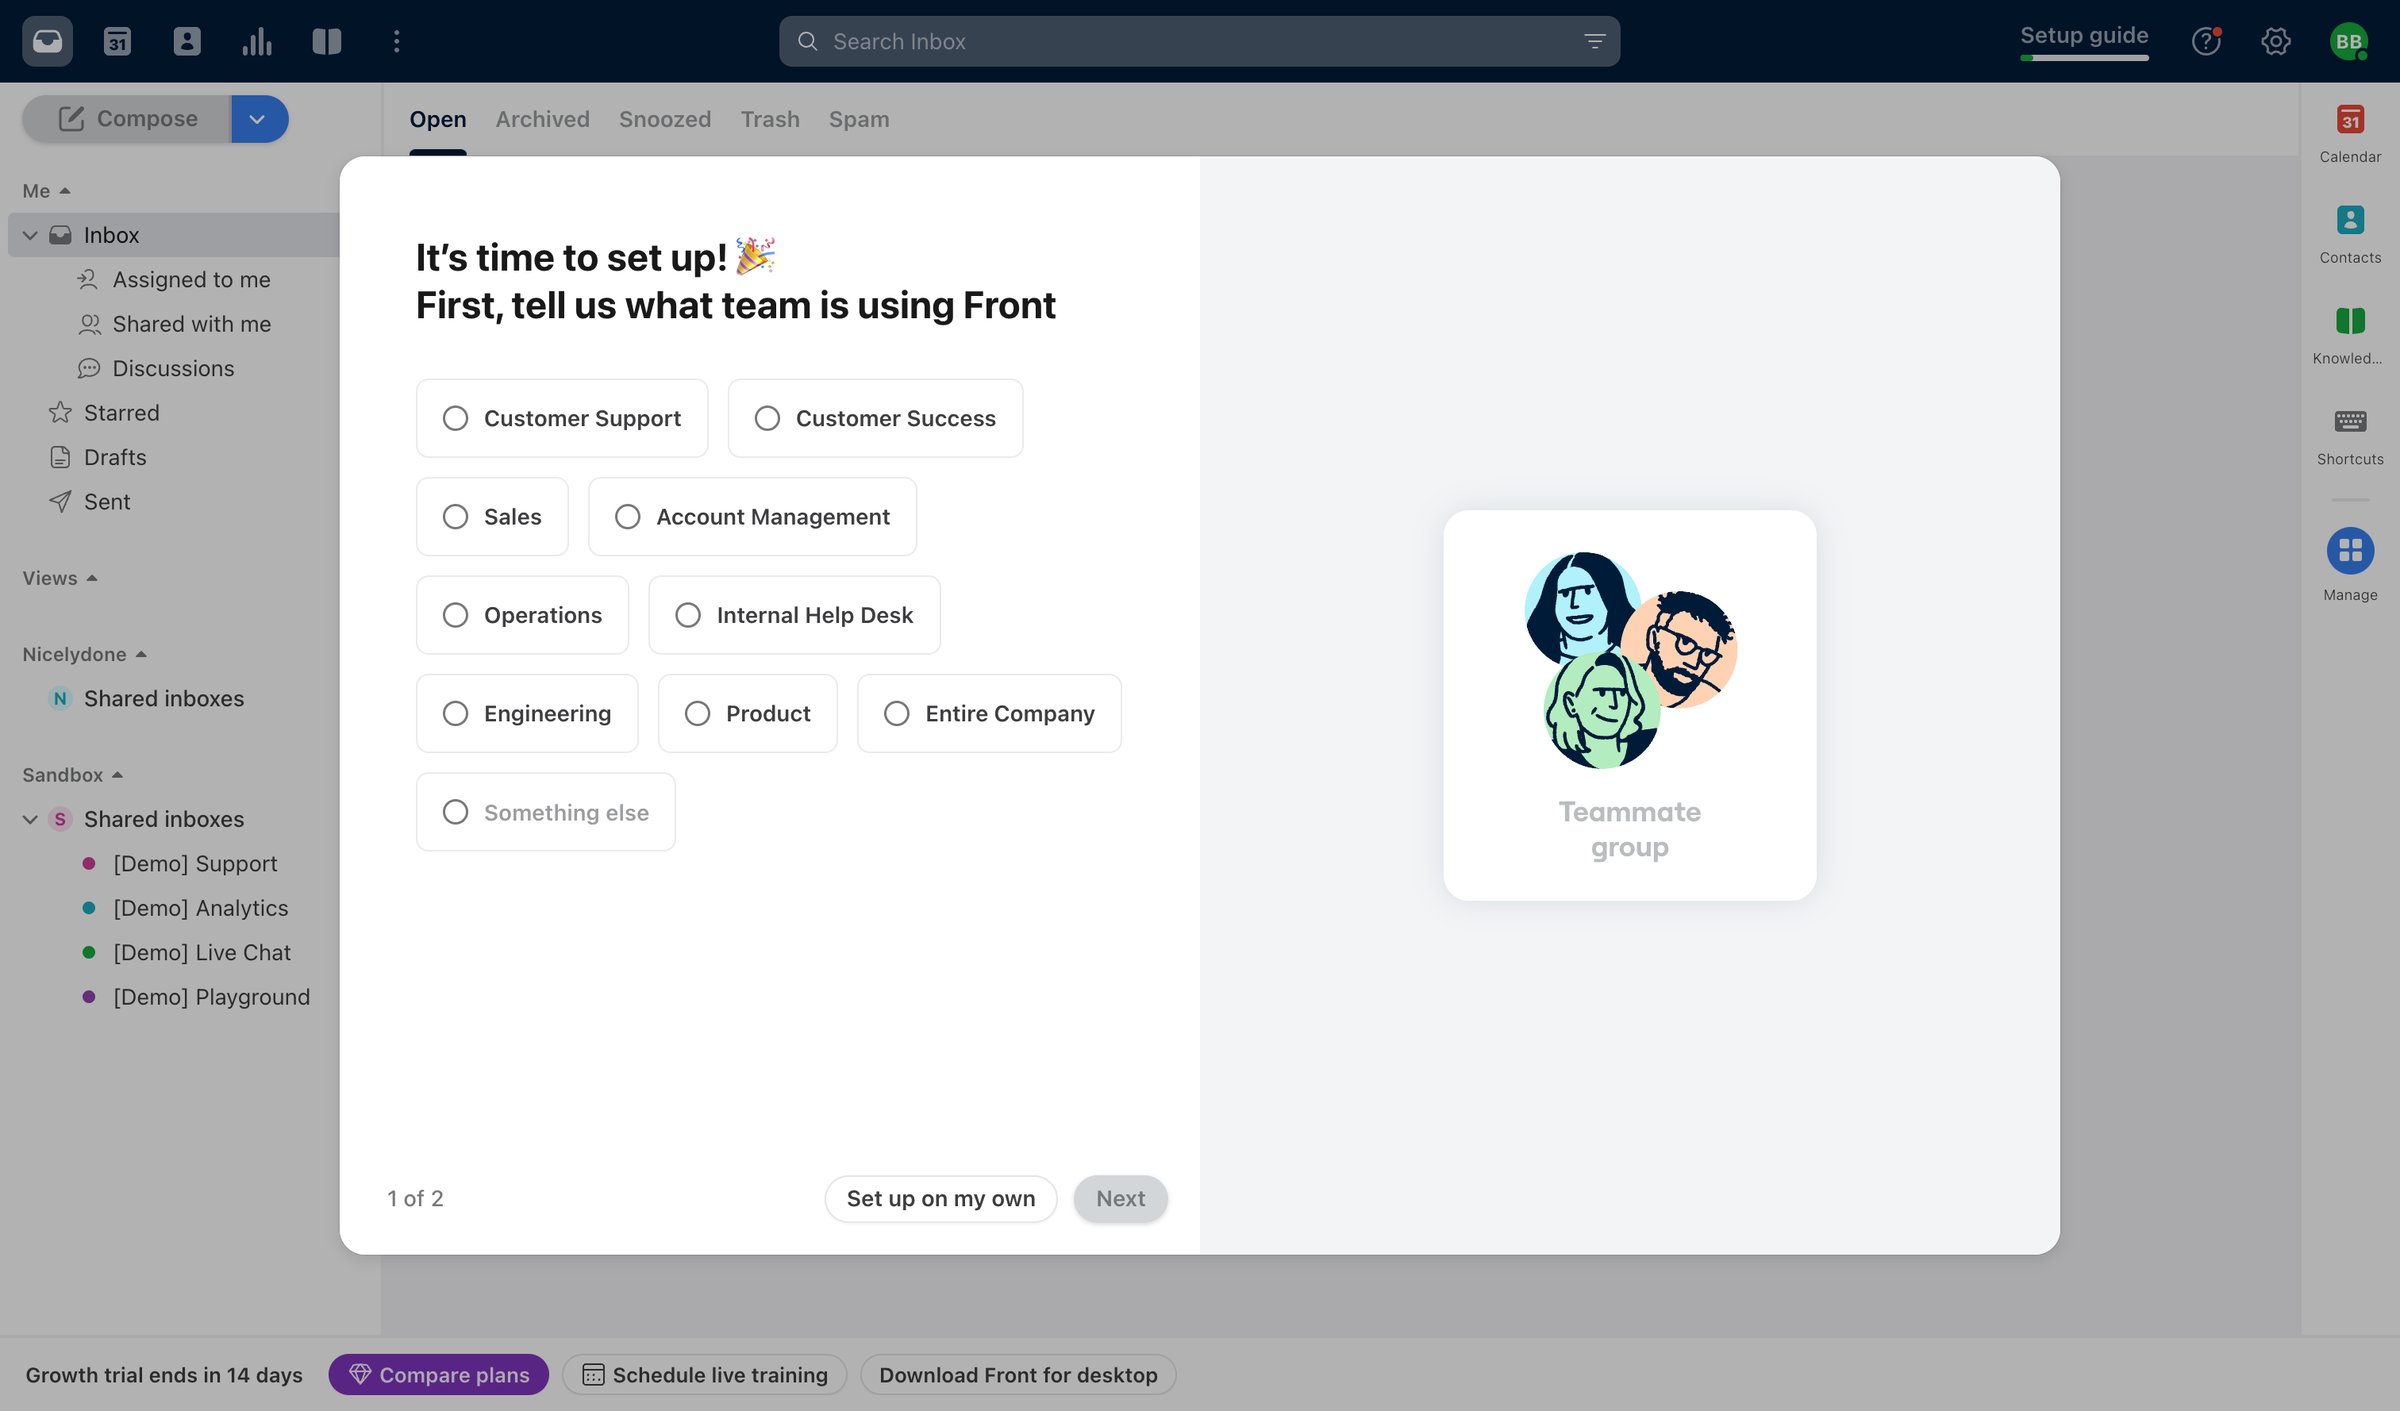Open the BB profile avatar
The image size is (2400, 1411).
point(2348,41)
